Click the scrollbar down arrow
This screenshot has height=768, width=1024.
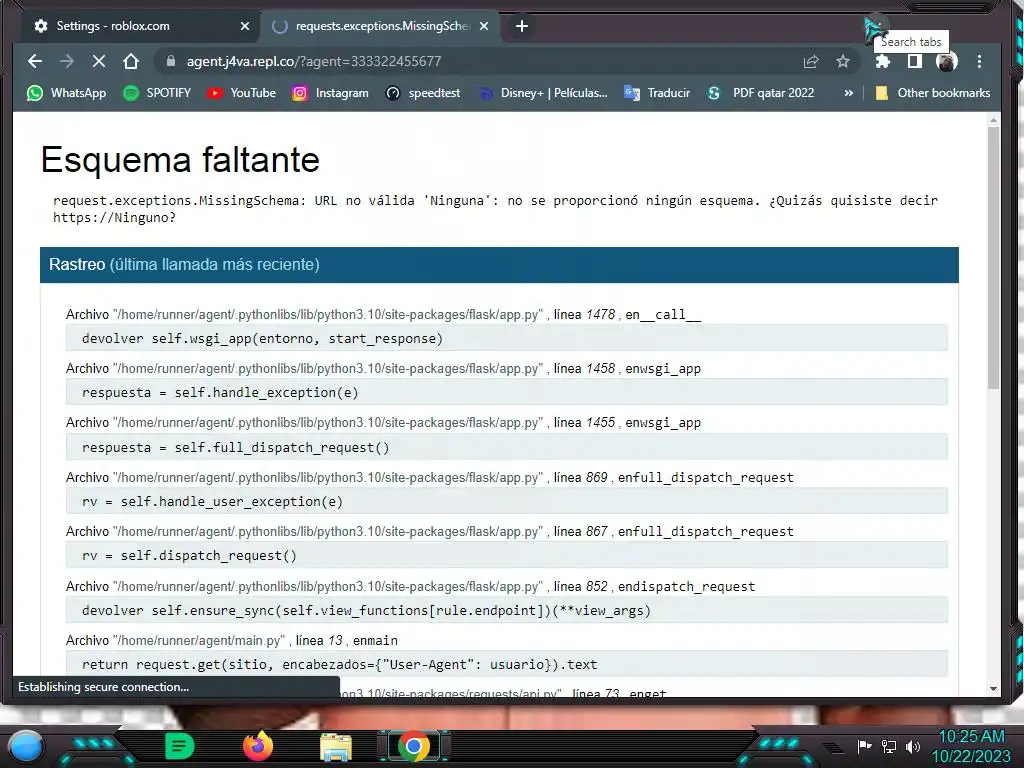(x=993, y=689)
